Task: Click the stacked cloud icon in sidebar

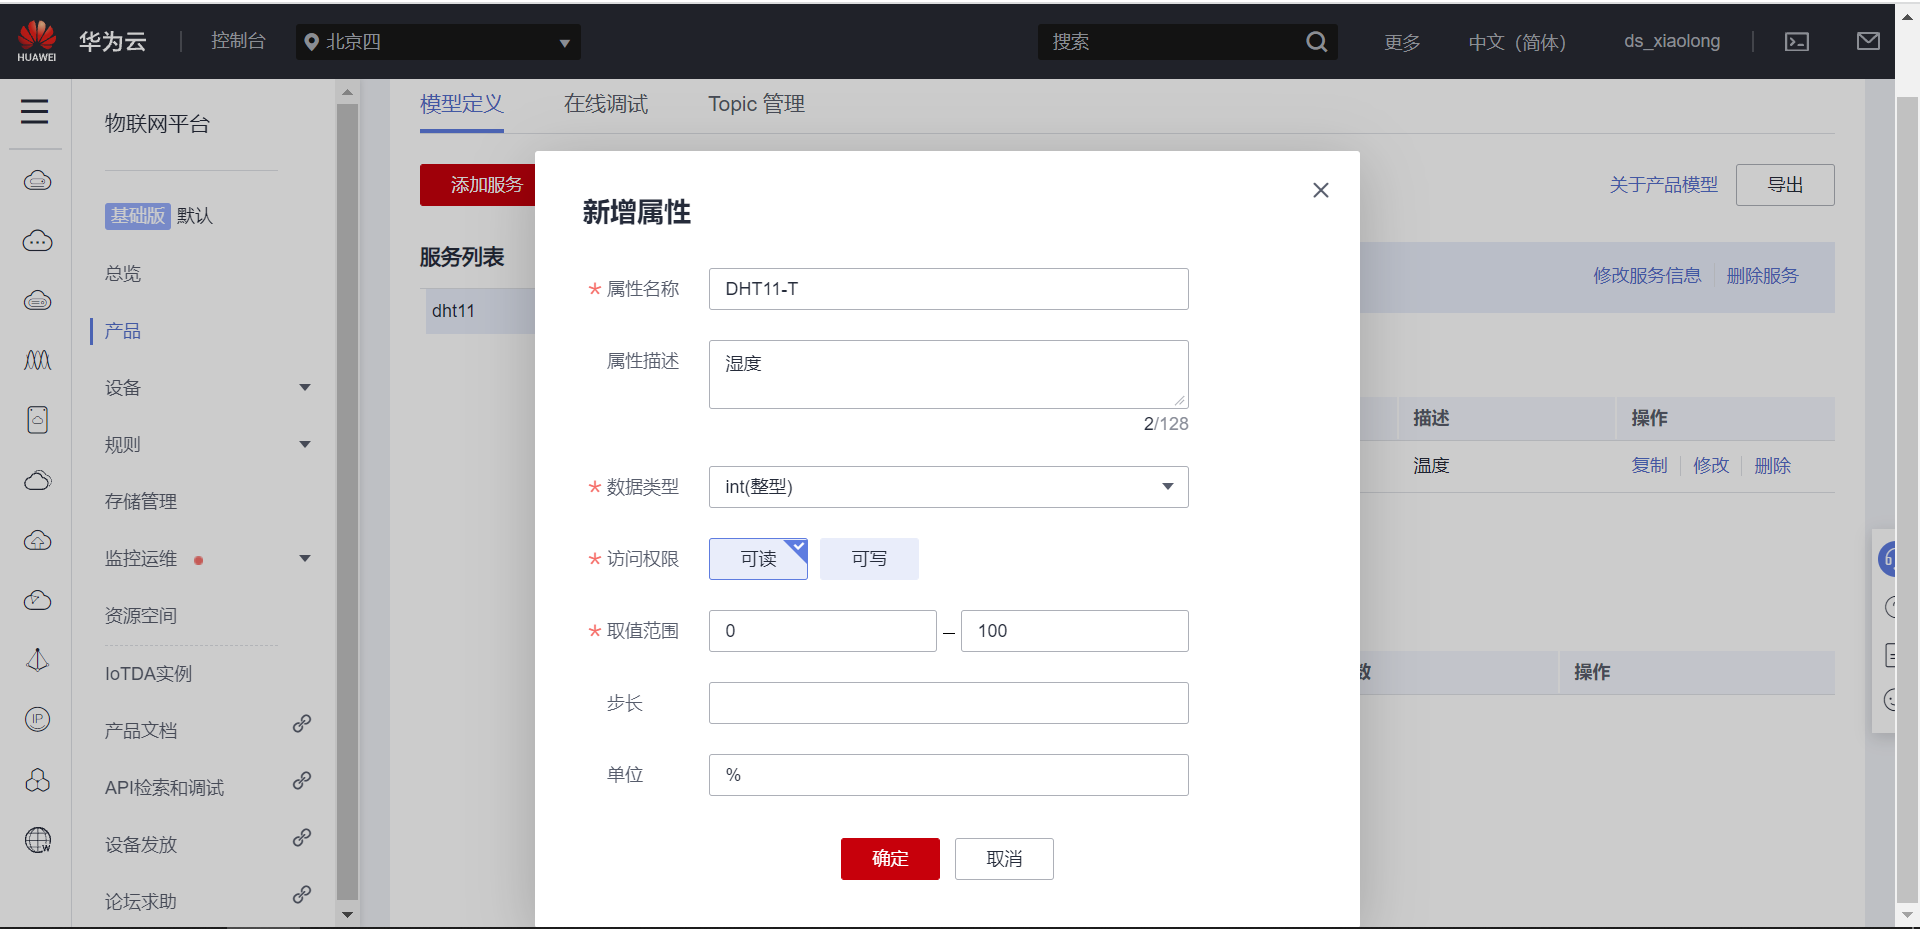Action: [38, 480]
